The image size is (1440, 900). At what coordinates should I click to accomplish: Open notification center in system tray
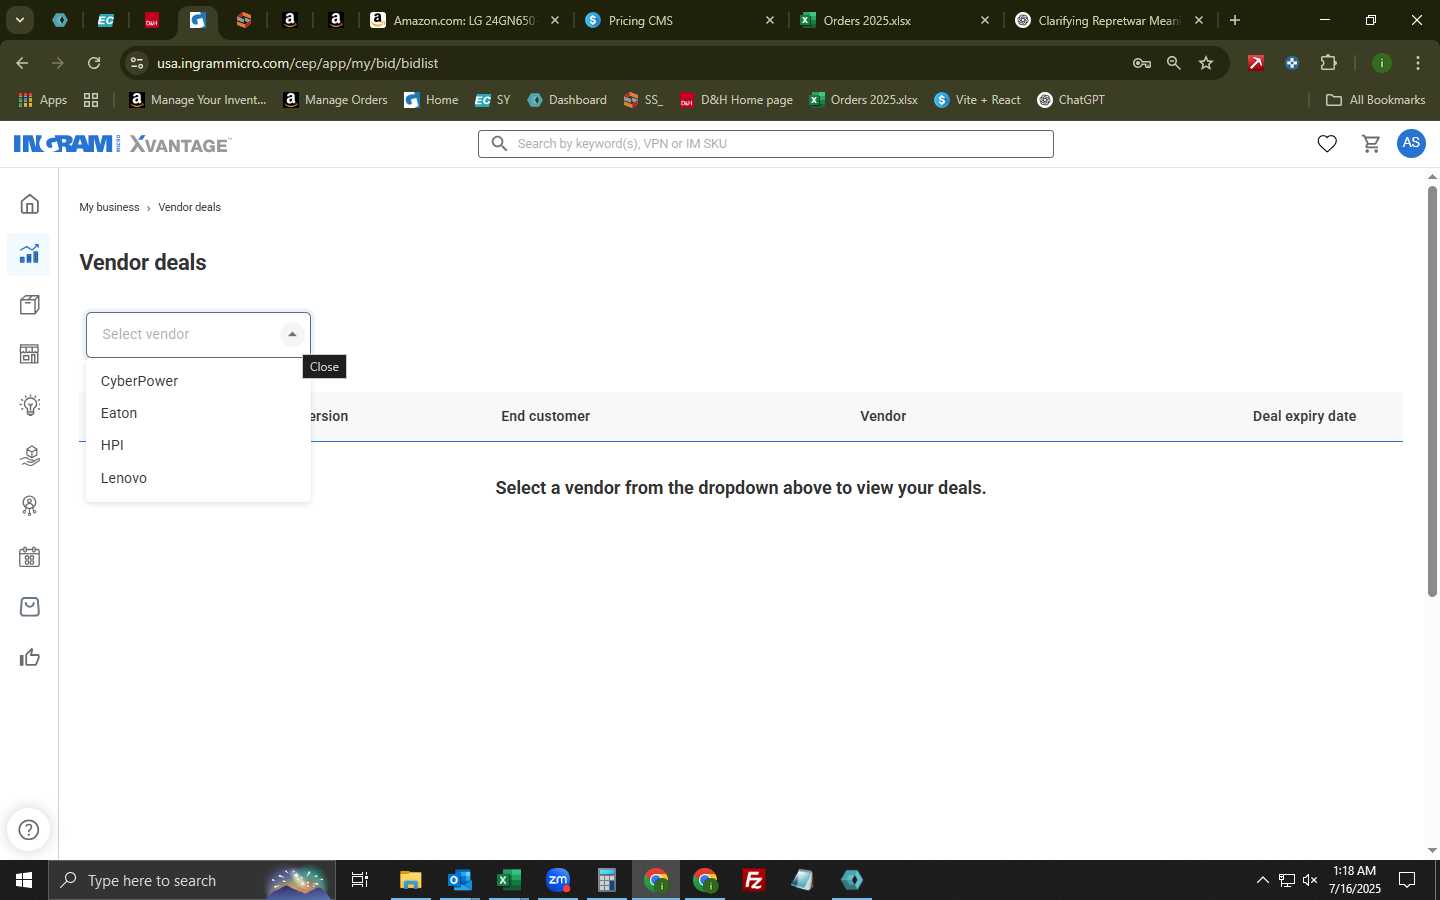(x=1407, y=880)
